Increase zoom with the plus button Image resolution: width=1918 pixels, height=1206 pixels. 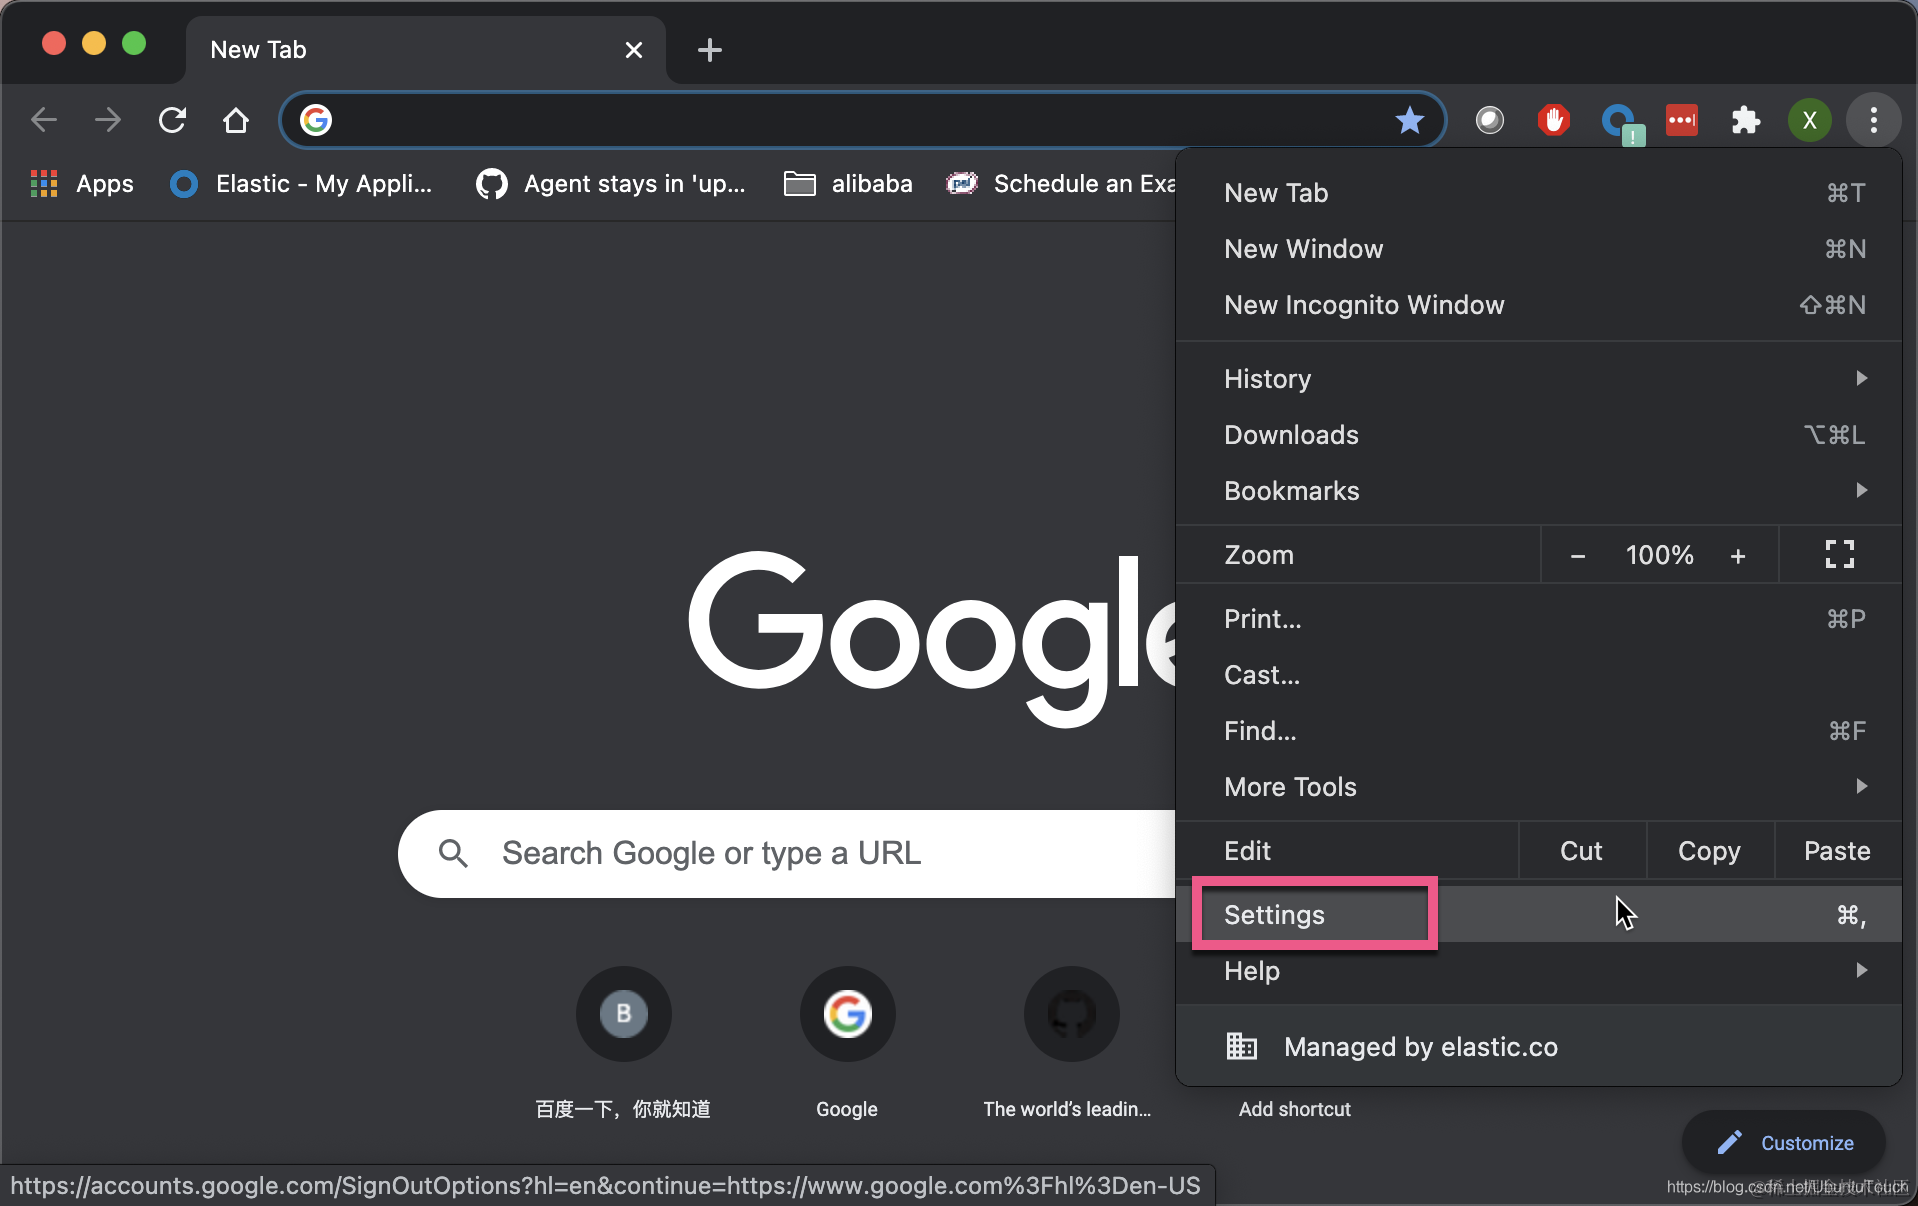1738,555
